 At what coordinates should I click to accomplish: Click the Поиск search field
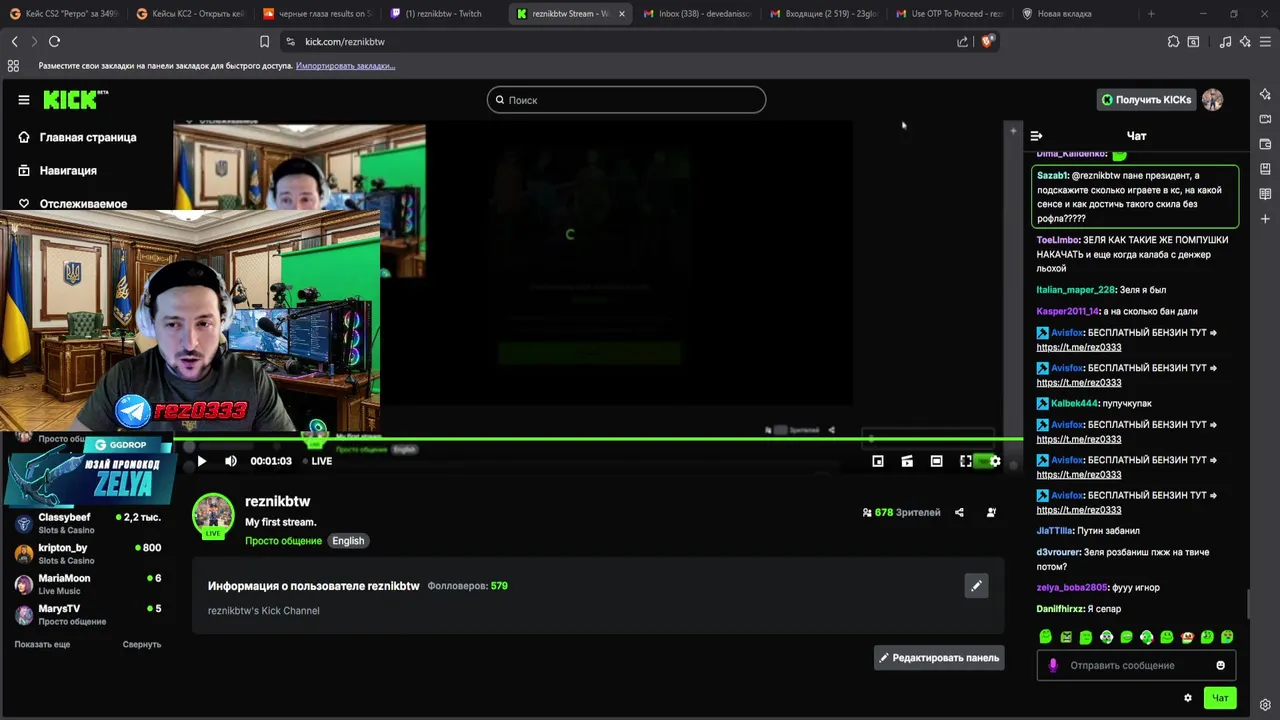626,100
